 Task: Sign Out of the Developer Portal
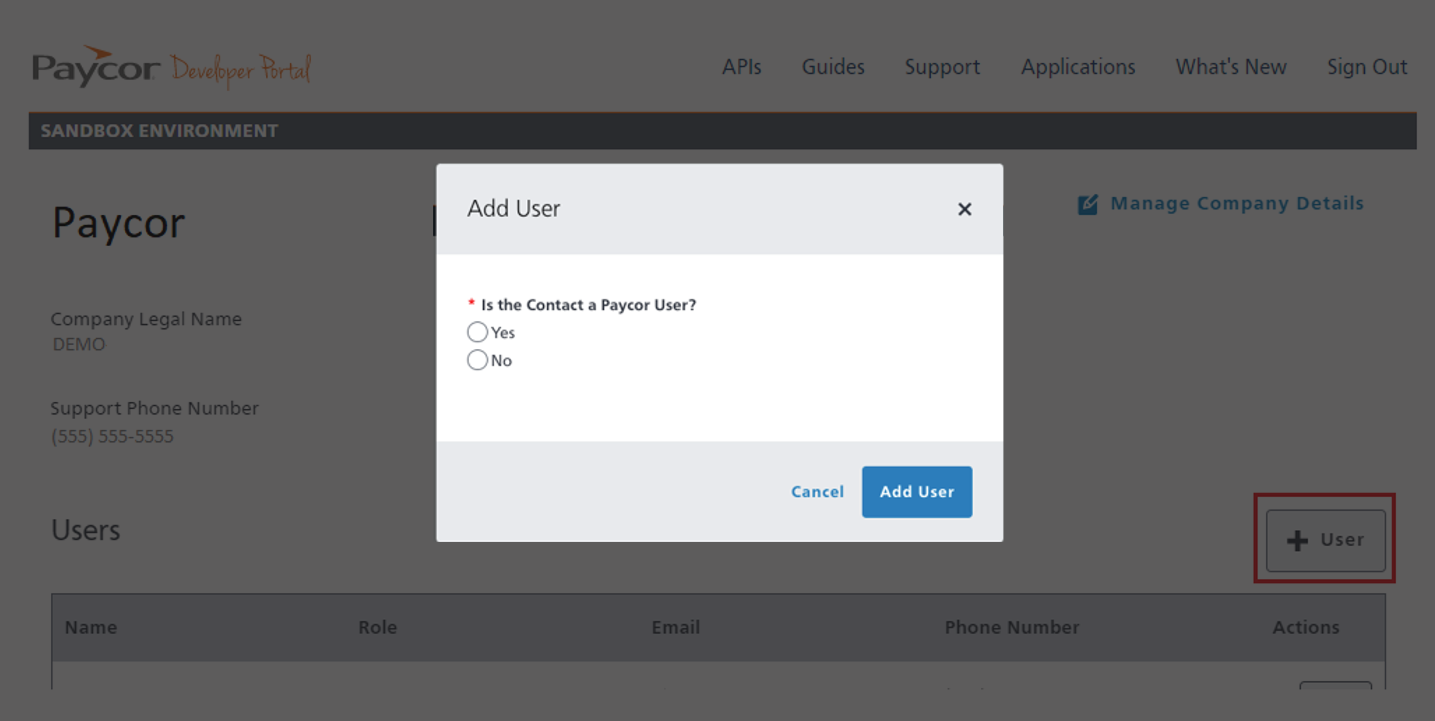(1366, 67)
